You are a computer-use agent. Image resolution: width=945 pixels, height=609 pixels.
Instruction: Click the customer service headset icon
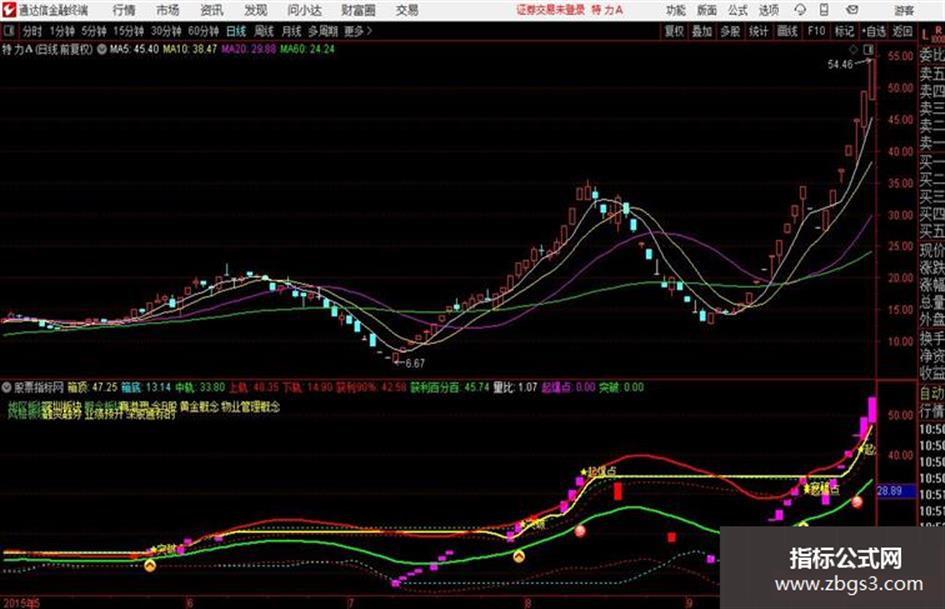800,10
